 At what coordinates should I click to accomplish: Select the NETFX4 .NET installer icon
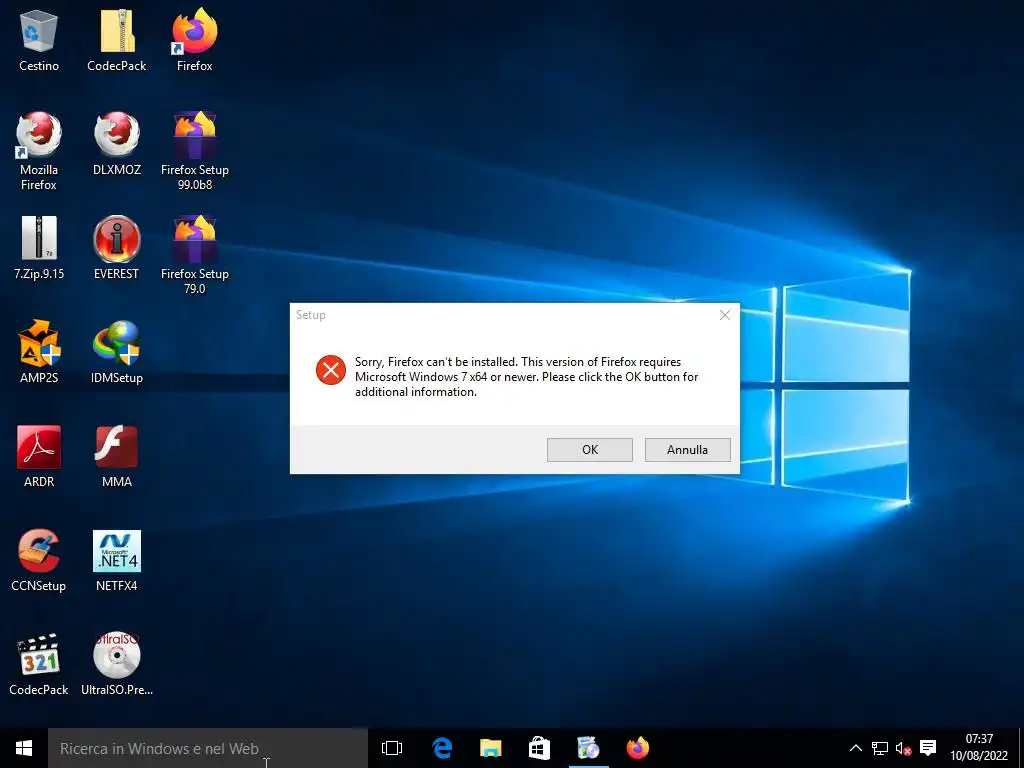click(x=117, y=560)
